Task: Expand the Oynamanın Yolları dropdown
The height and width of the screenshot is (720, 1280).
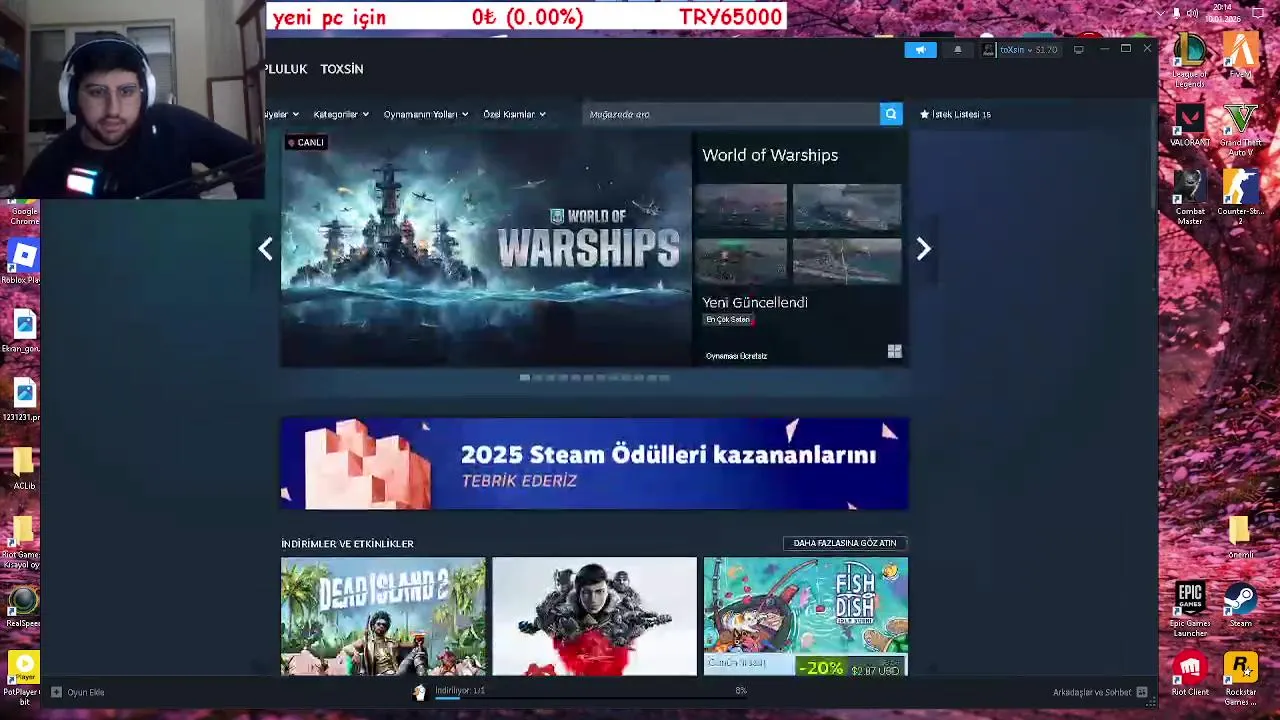Action: (x=425, y=114)
